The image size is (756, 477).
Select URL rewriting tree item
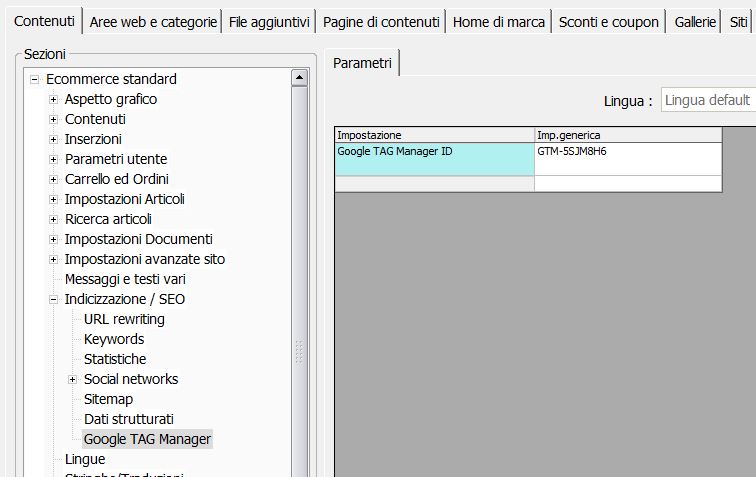click(x=124, y=319)
